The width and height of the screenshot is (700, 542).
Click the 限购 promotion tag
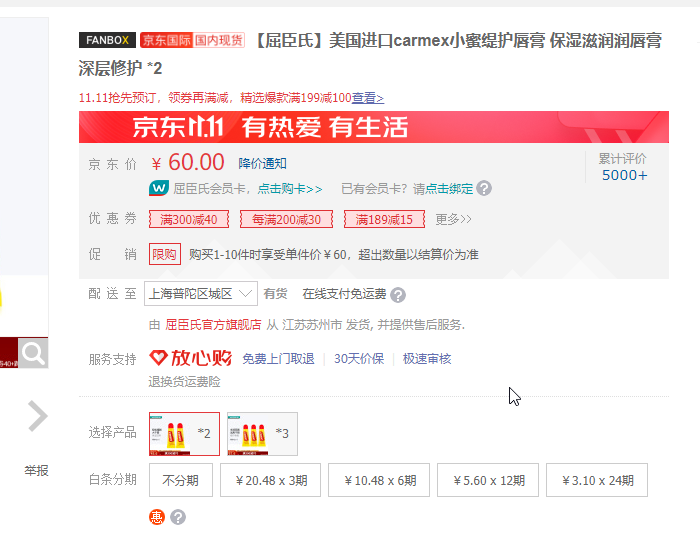click(x=165, y=254)
